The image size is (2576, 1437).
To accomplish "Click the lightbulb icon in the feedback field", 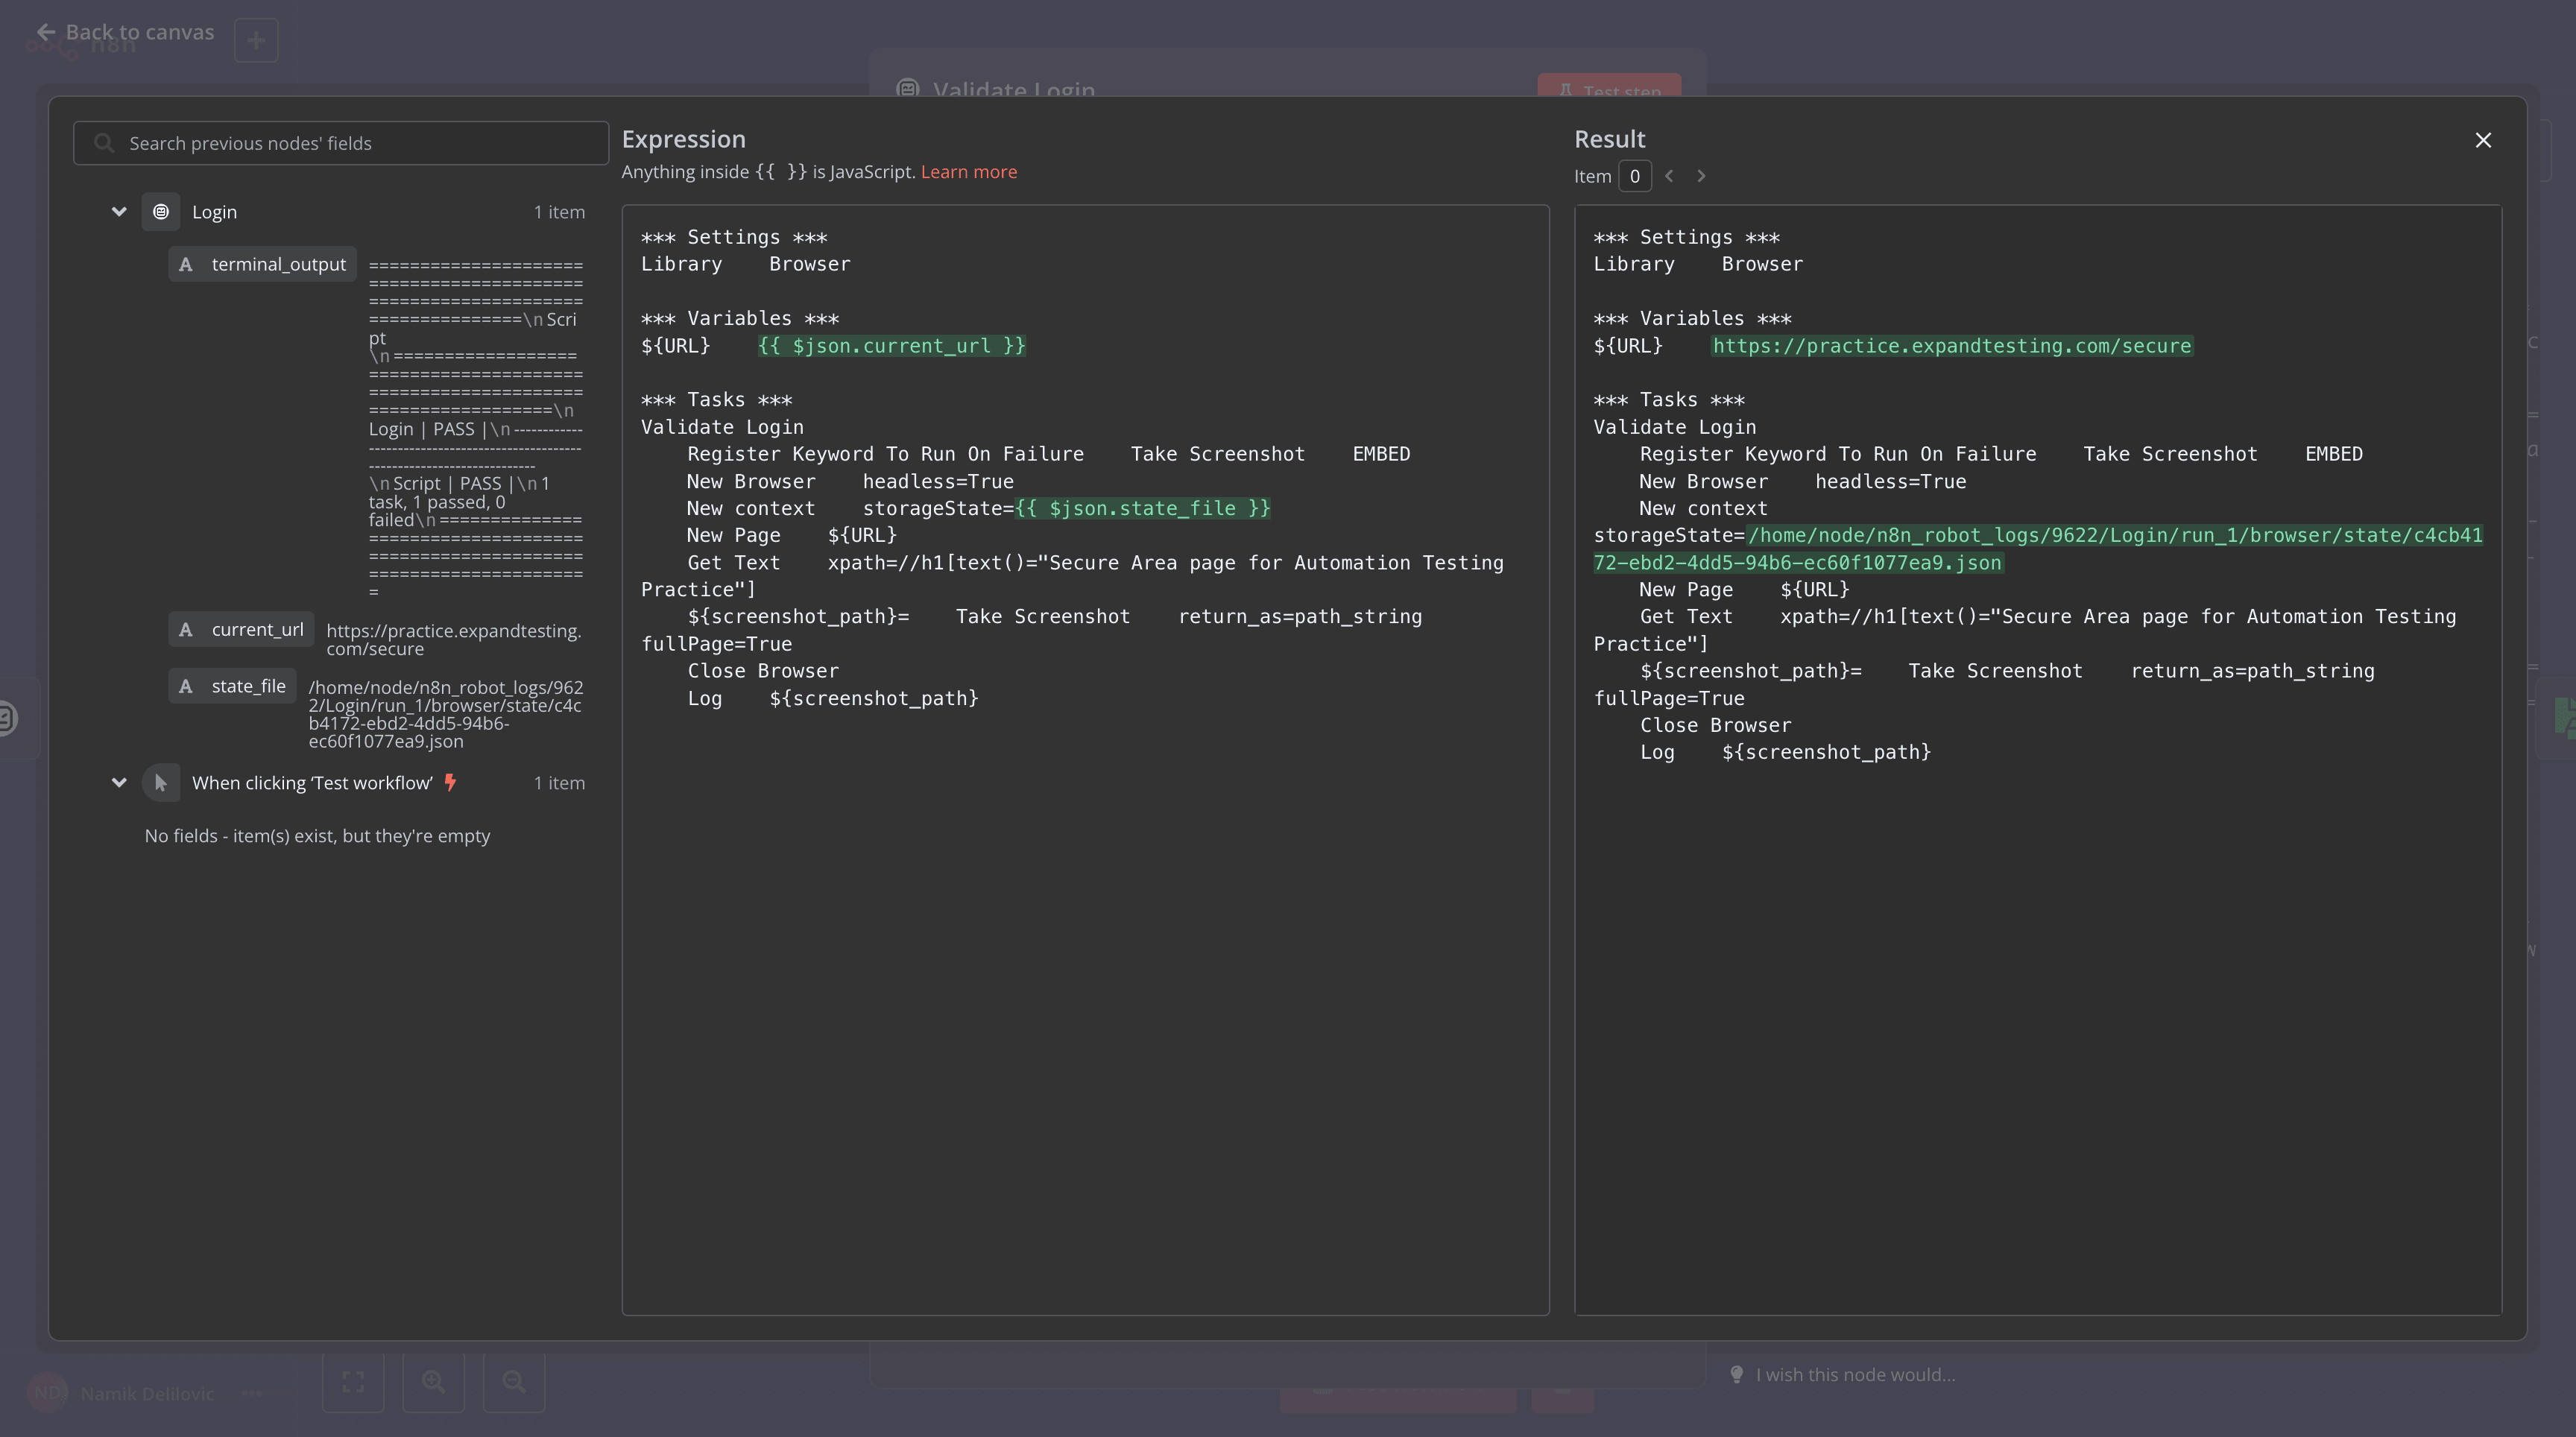I will point(1737,1374).
